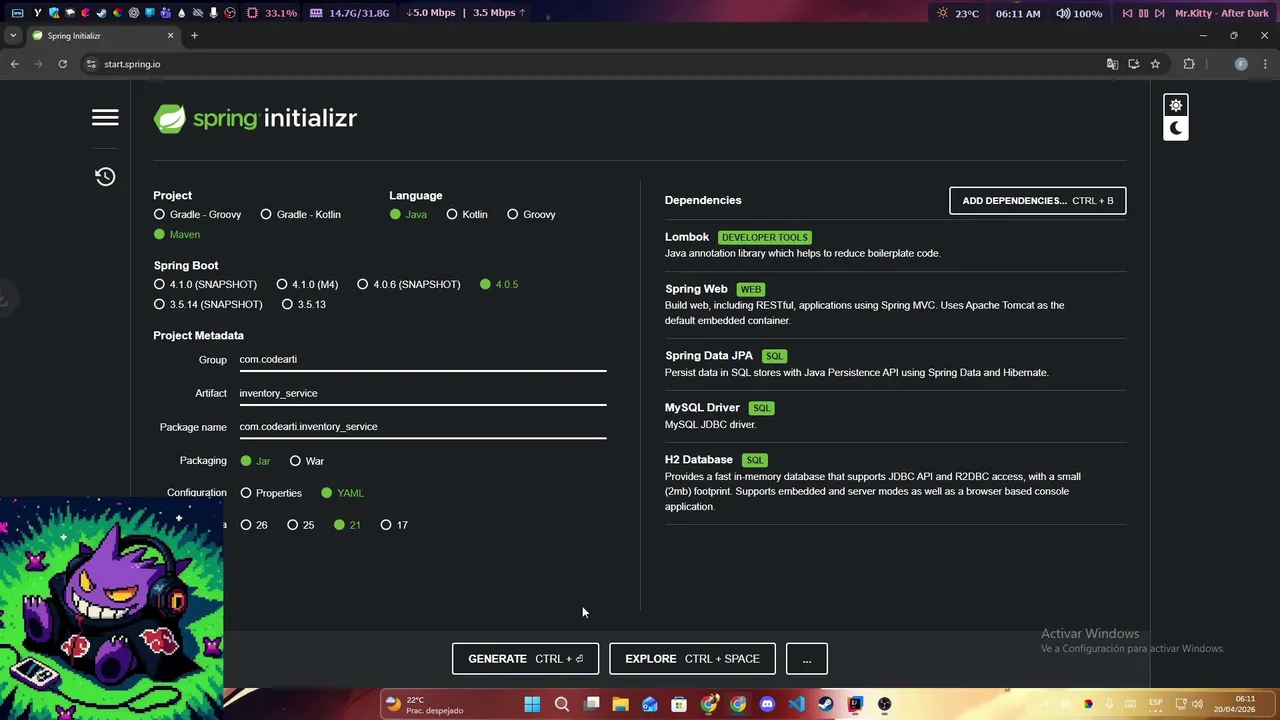Open Windows Start menu
This screenshot has height=720, width=1280.
point(532,705)
